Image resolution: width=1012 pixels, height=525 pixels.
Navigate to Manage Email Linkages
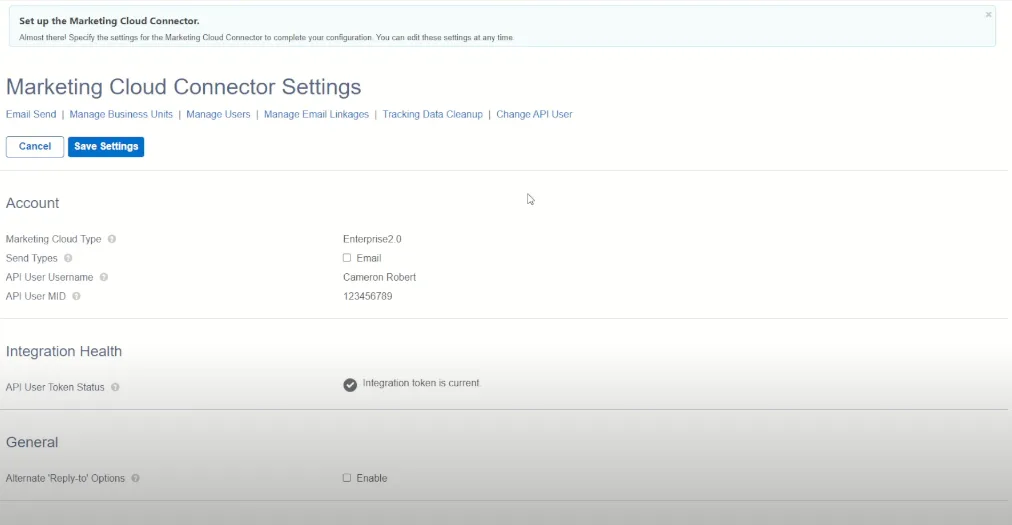pos(316,115)
